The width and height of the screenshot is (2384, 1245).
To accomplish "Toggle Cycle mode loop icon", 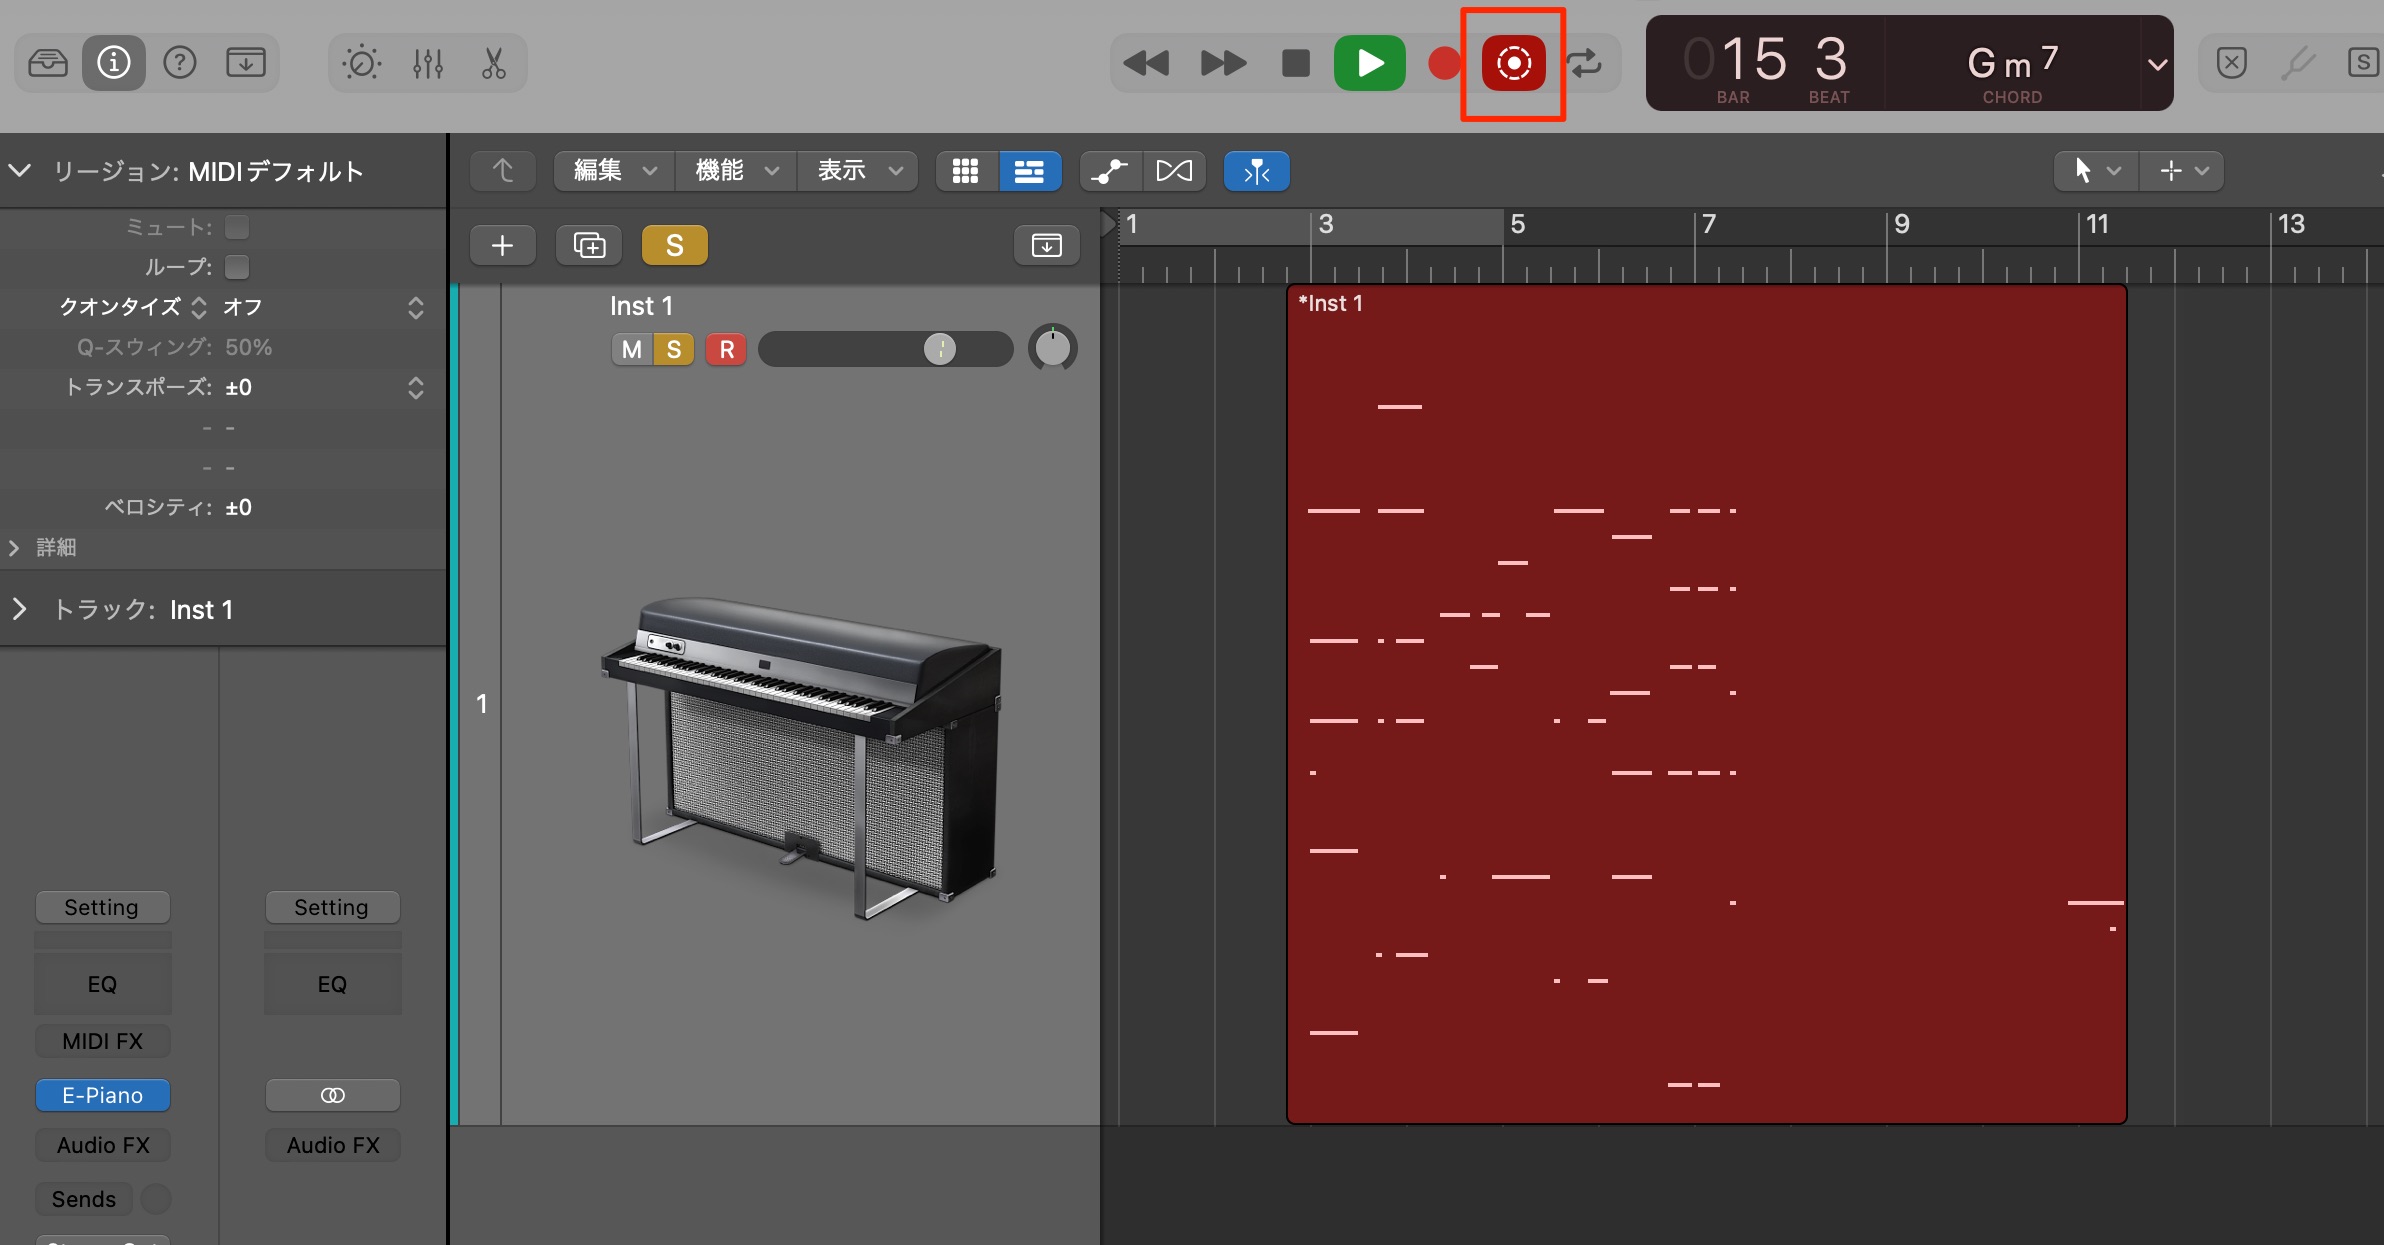I will (1584, 63).
